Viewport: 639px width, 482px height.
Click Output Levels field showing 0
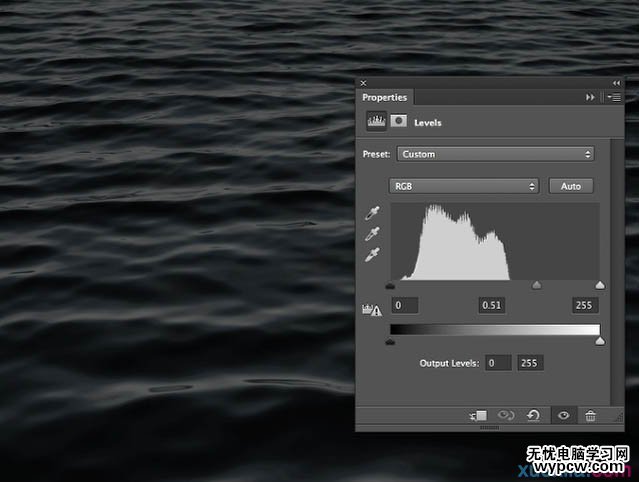(498, 363)
